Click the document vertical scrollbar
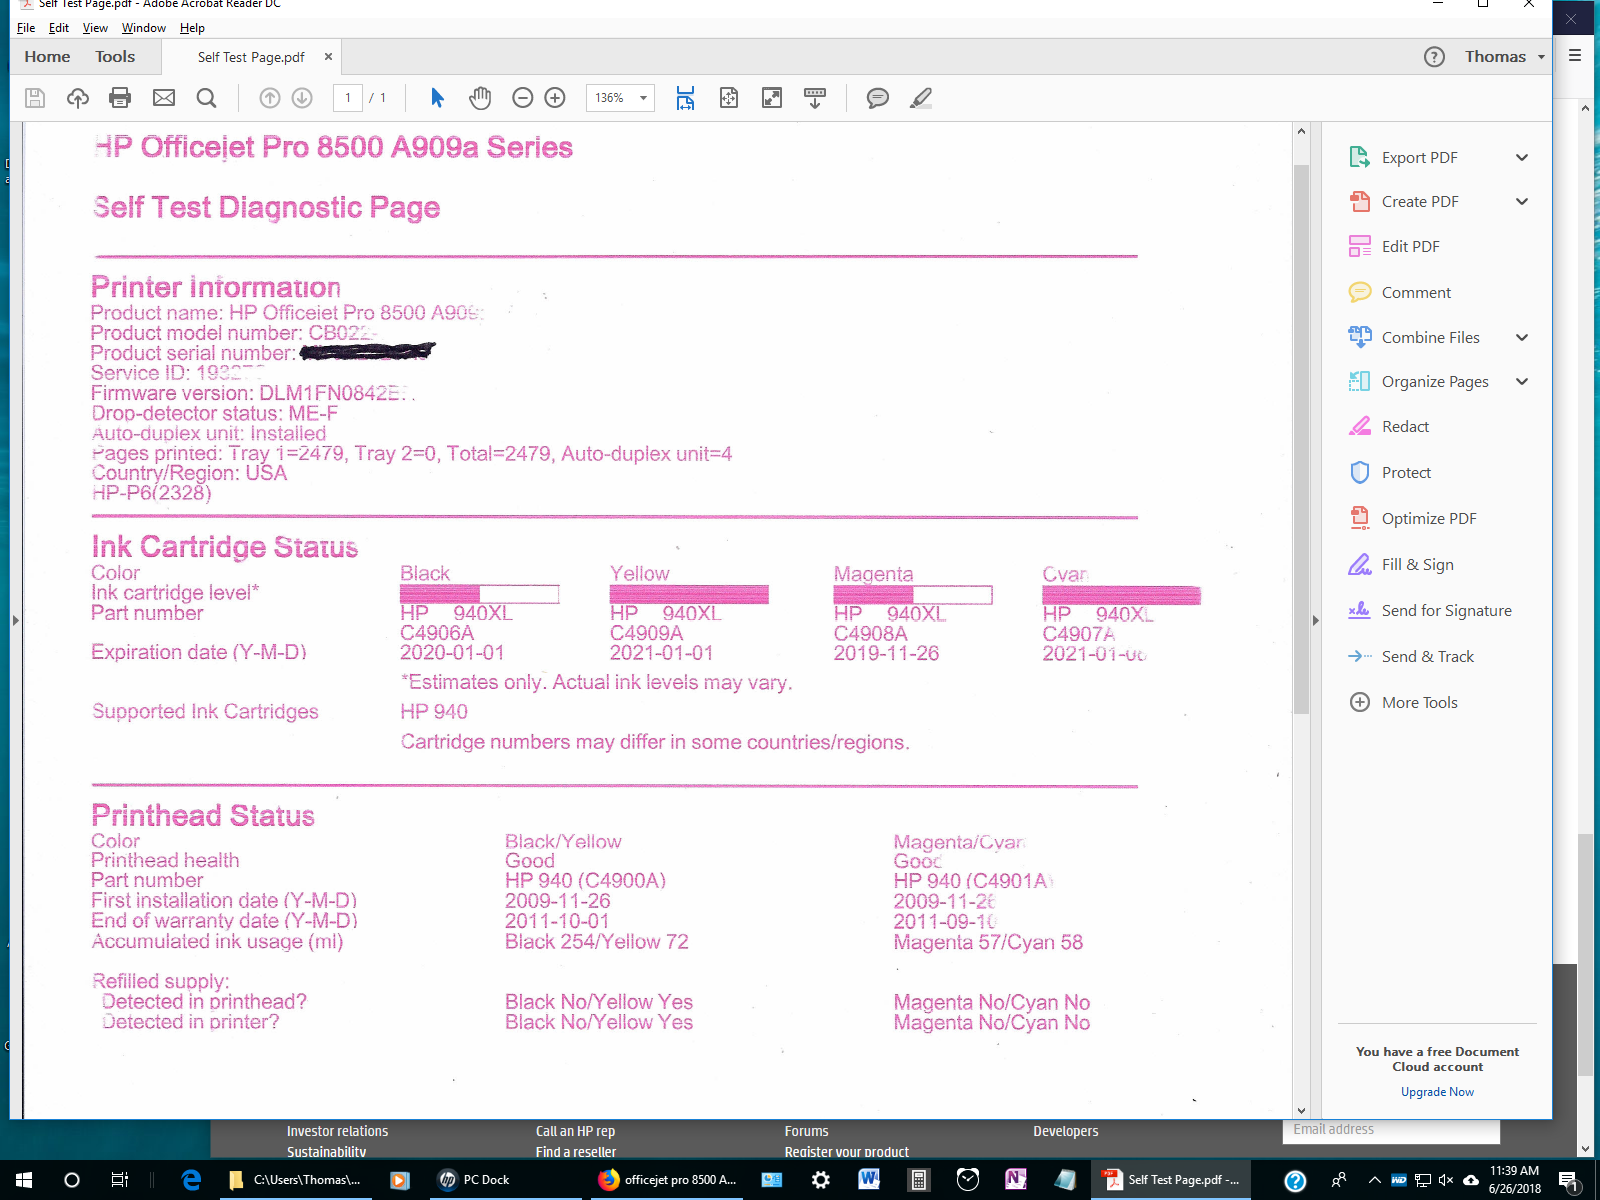This screenshot has width=1600, height=1200. [1301, 440]
